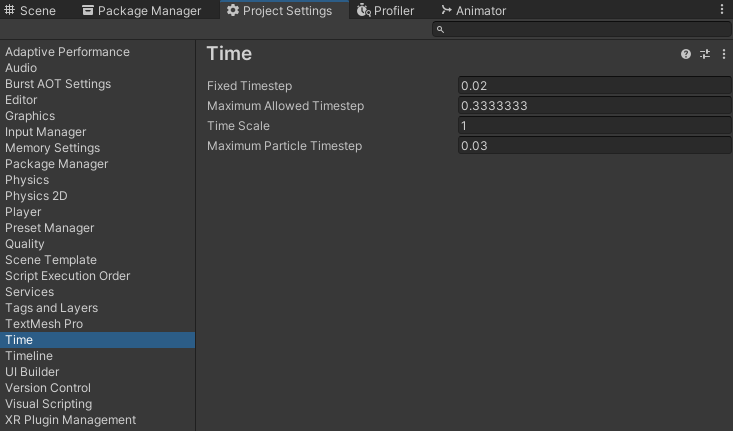Open the Animator tab

(473, 11)
